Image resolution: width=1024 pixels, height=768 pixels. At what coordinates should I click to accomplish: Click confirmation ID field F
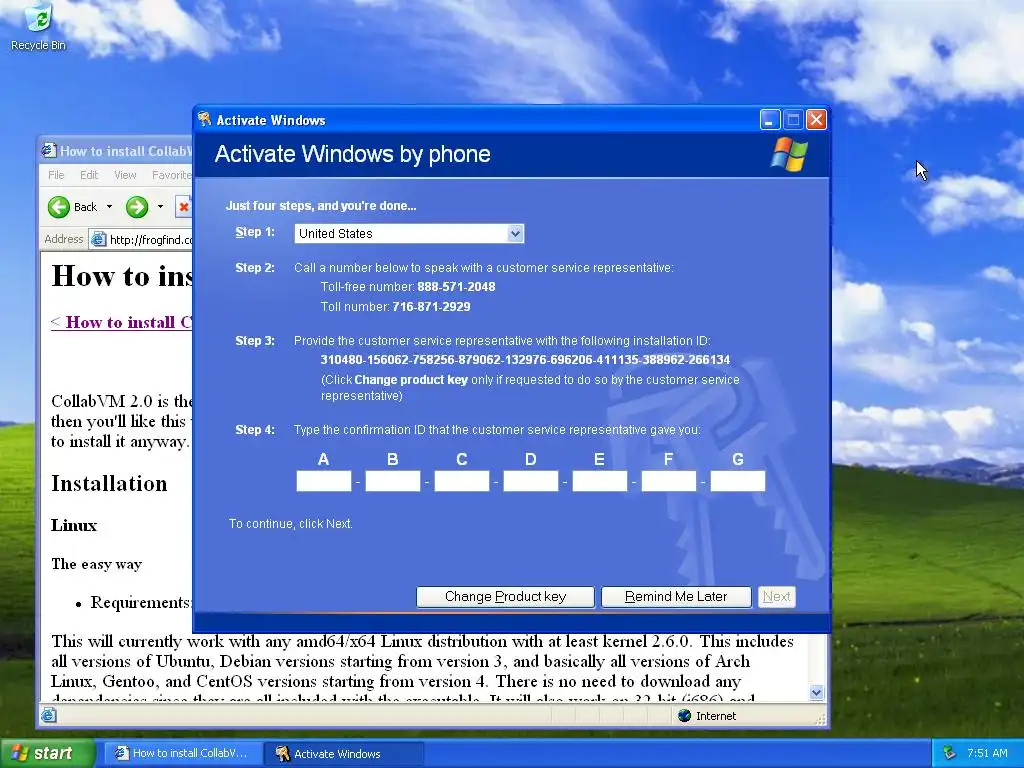tap(669, 481)
